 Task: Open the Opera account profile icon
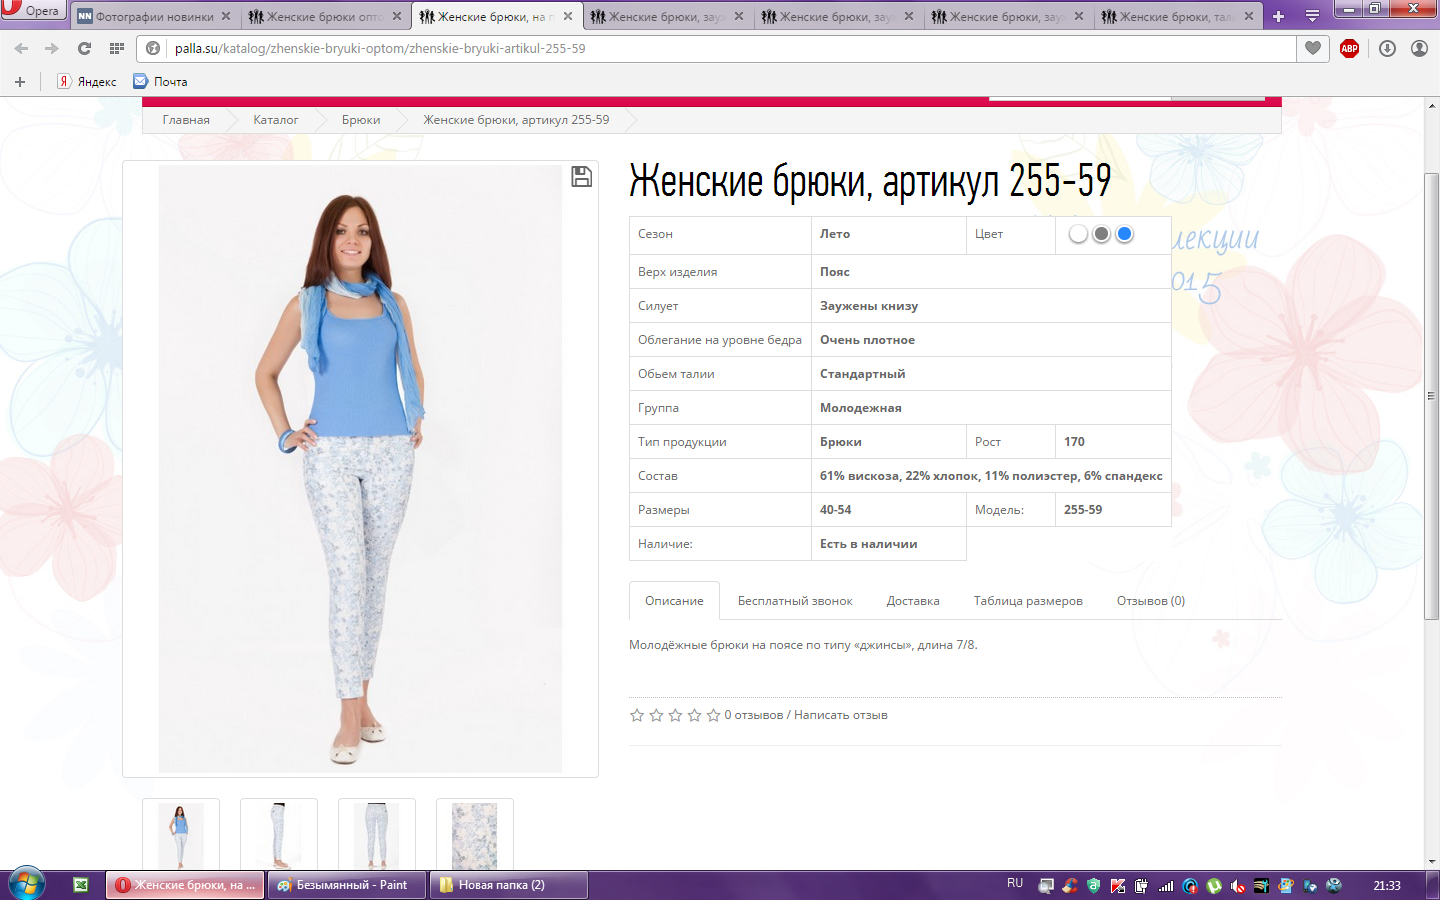click(x=1419, y=48)
